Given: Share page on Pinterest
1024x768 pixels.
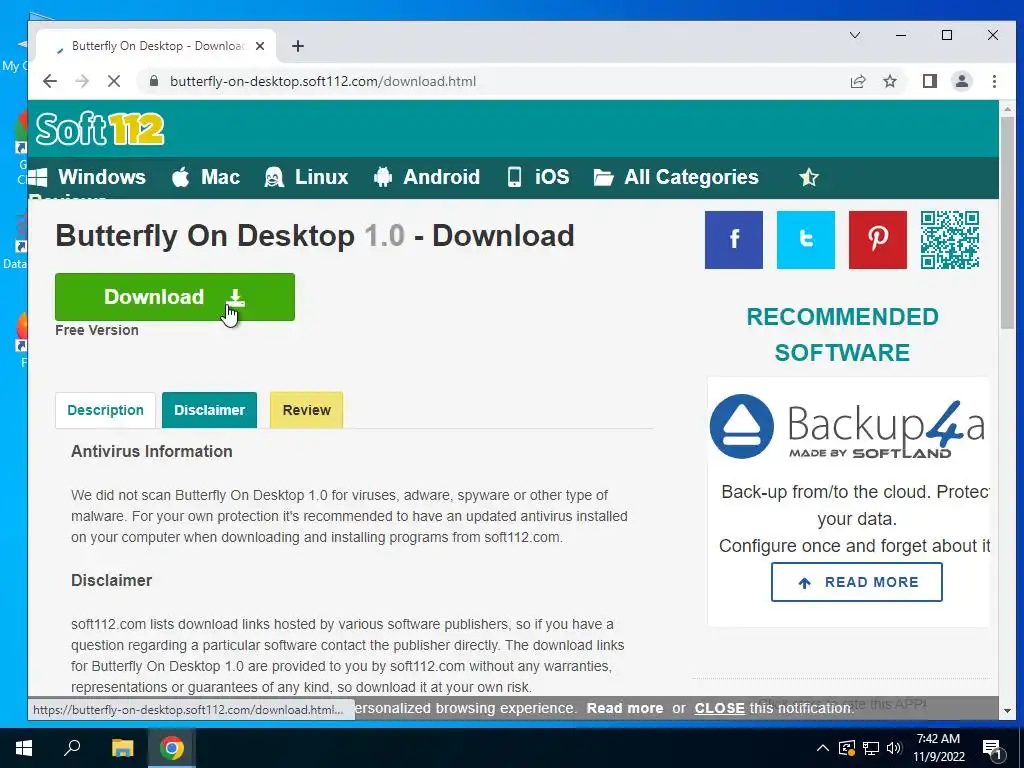Looking at the screenshot, I should (877, 240).
